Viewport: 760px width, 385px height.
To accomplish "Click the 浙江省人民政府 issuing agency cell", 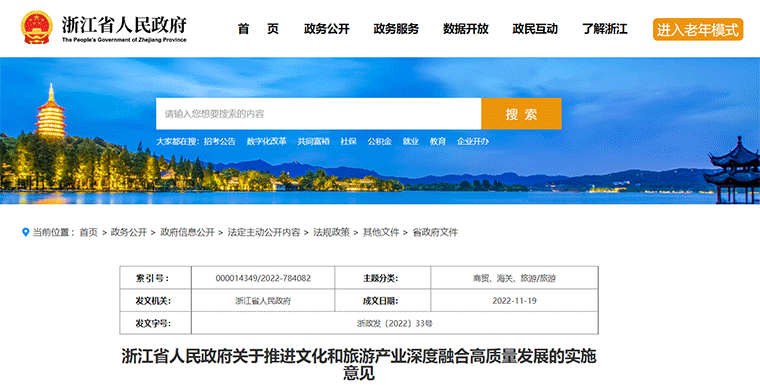I will click(263, 301).
